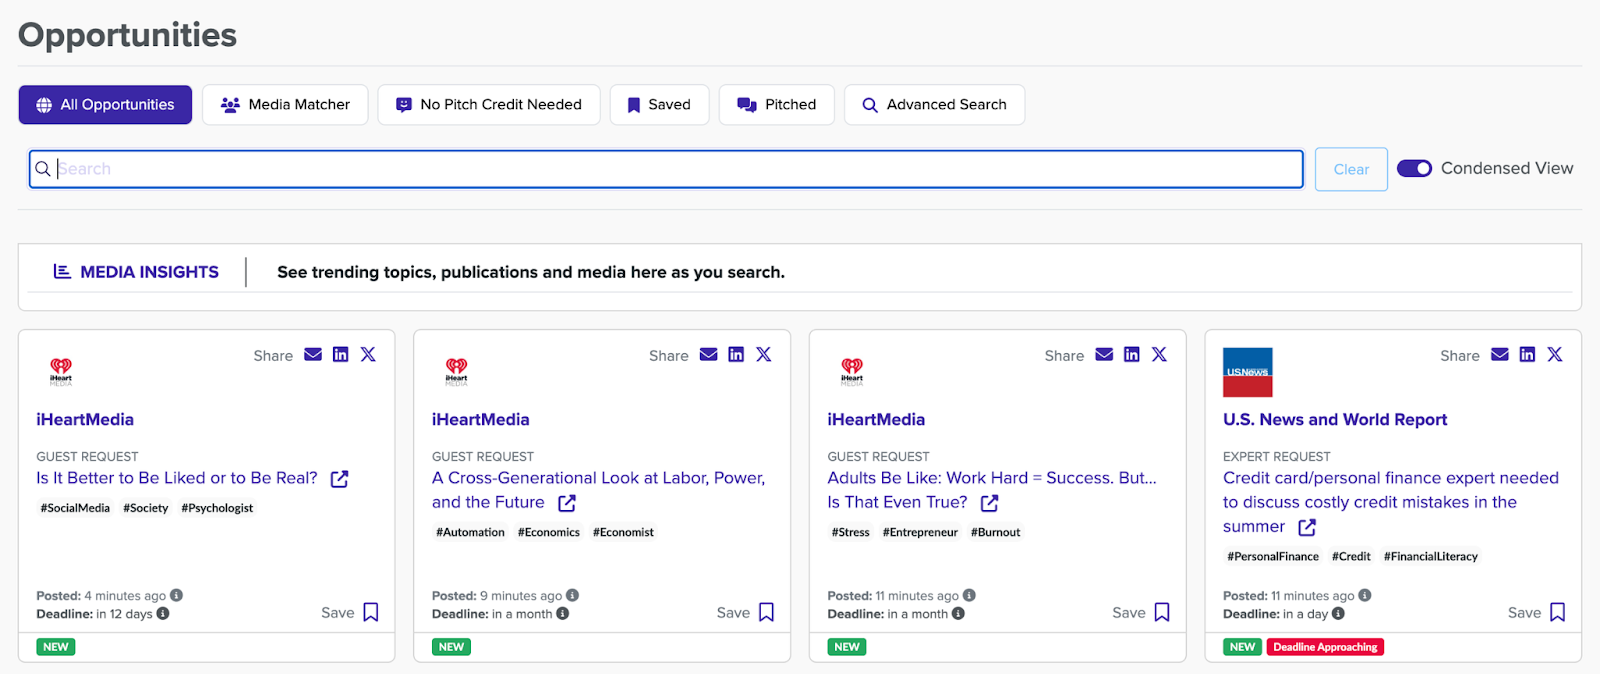
Task: Select the #Economist tag
Action: pos(623,532)
